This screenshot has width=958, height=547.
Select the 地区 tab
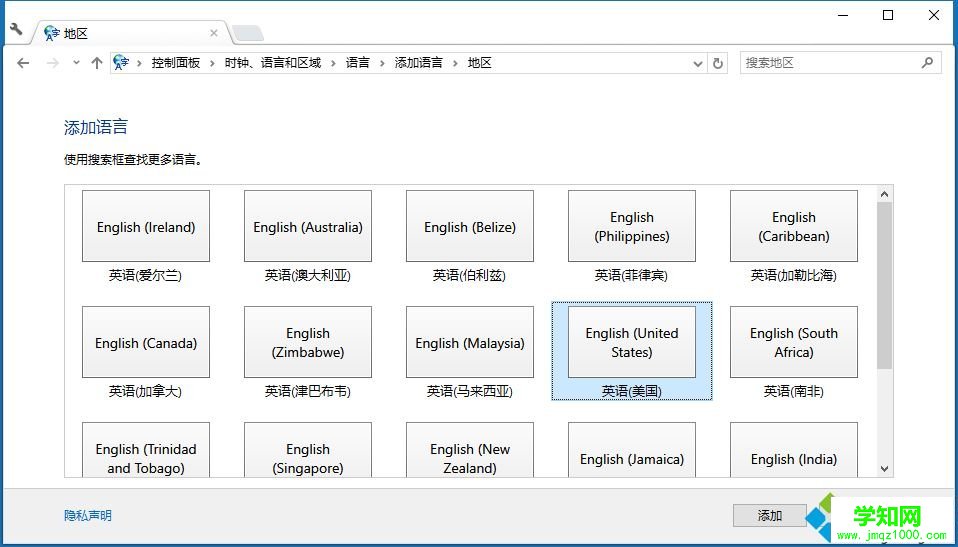131,33
